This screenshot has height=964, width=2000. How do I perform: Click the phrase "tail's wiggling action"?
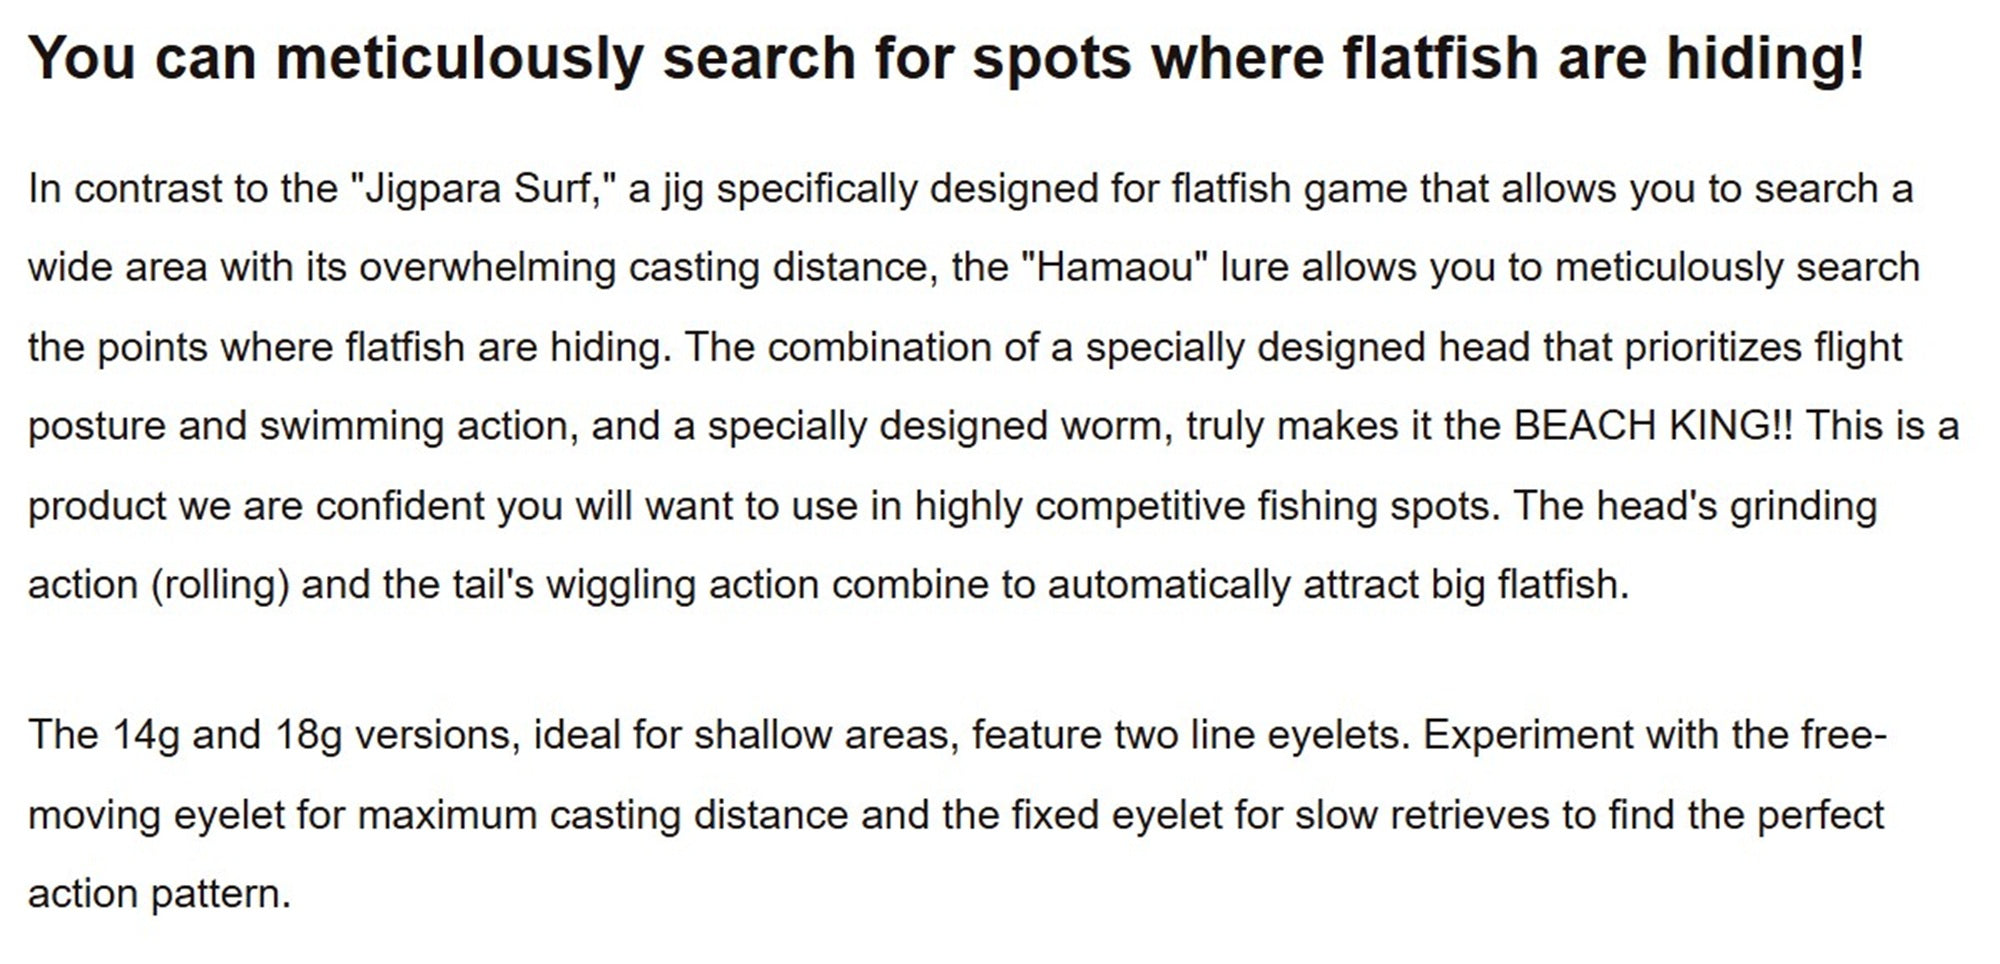point(624,585)
